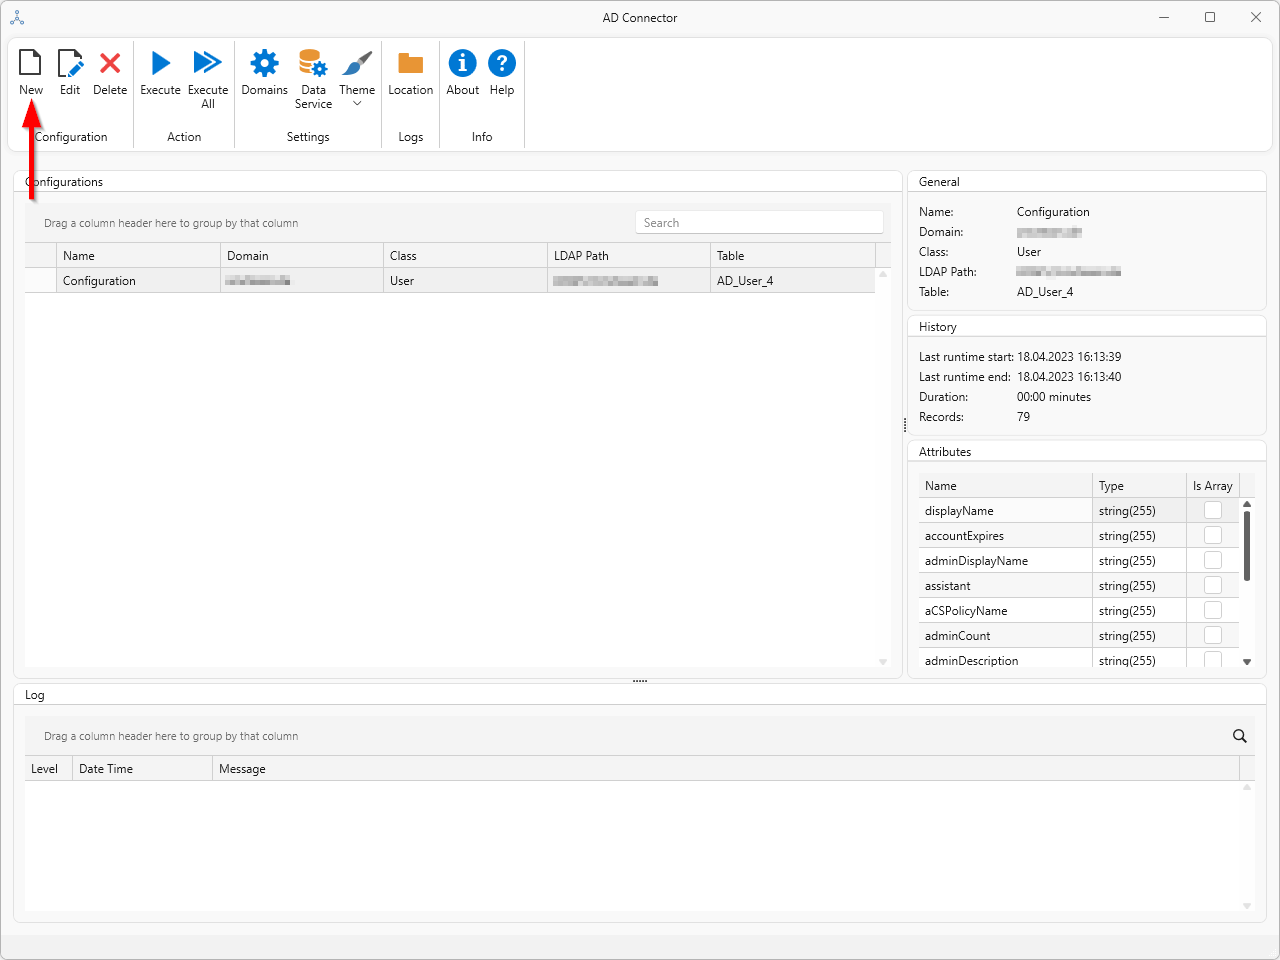Sort attributes by Is Array header
Image resolution: width=1280 pixels, height=960 pixels.
click(1213, 486)
